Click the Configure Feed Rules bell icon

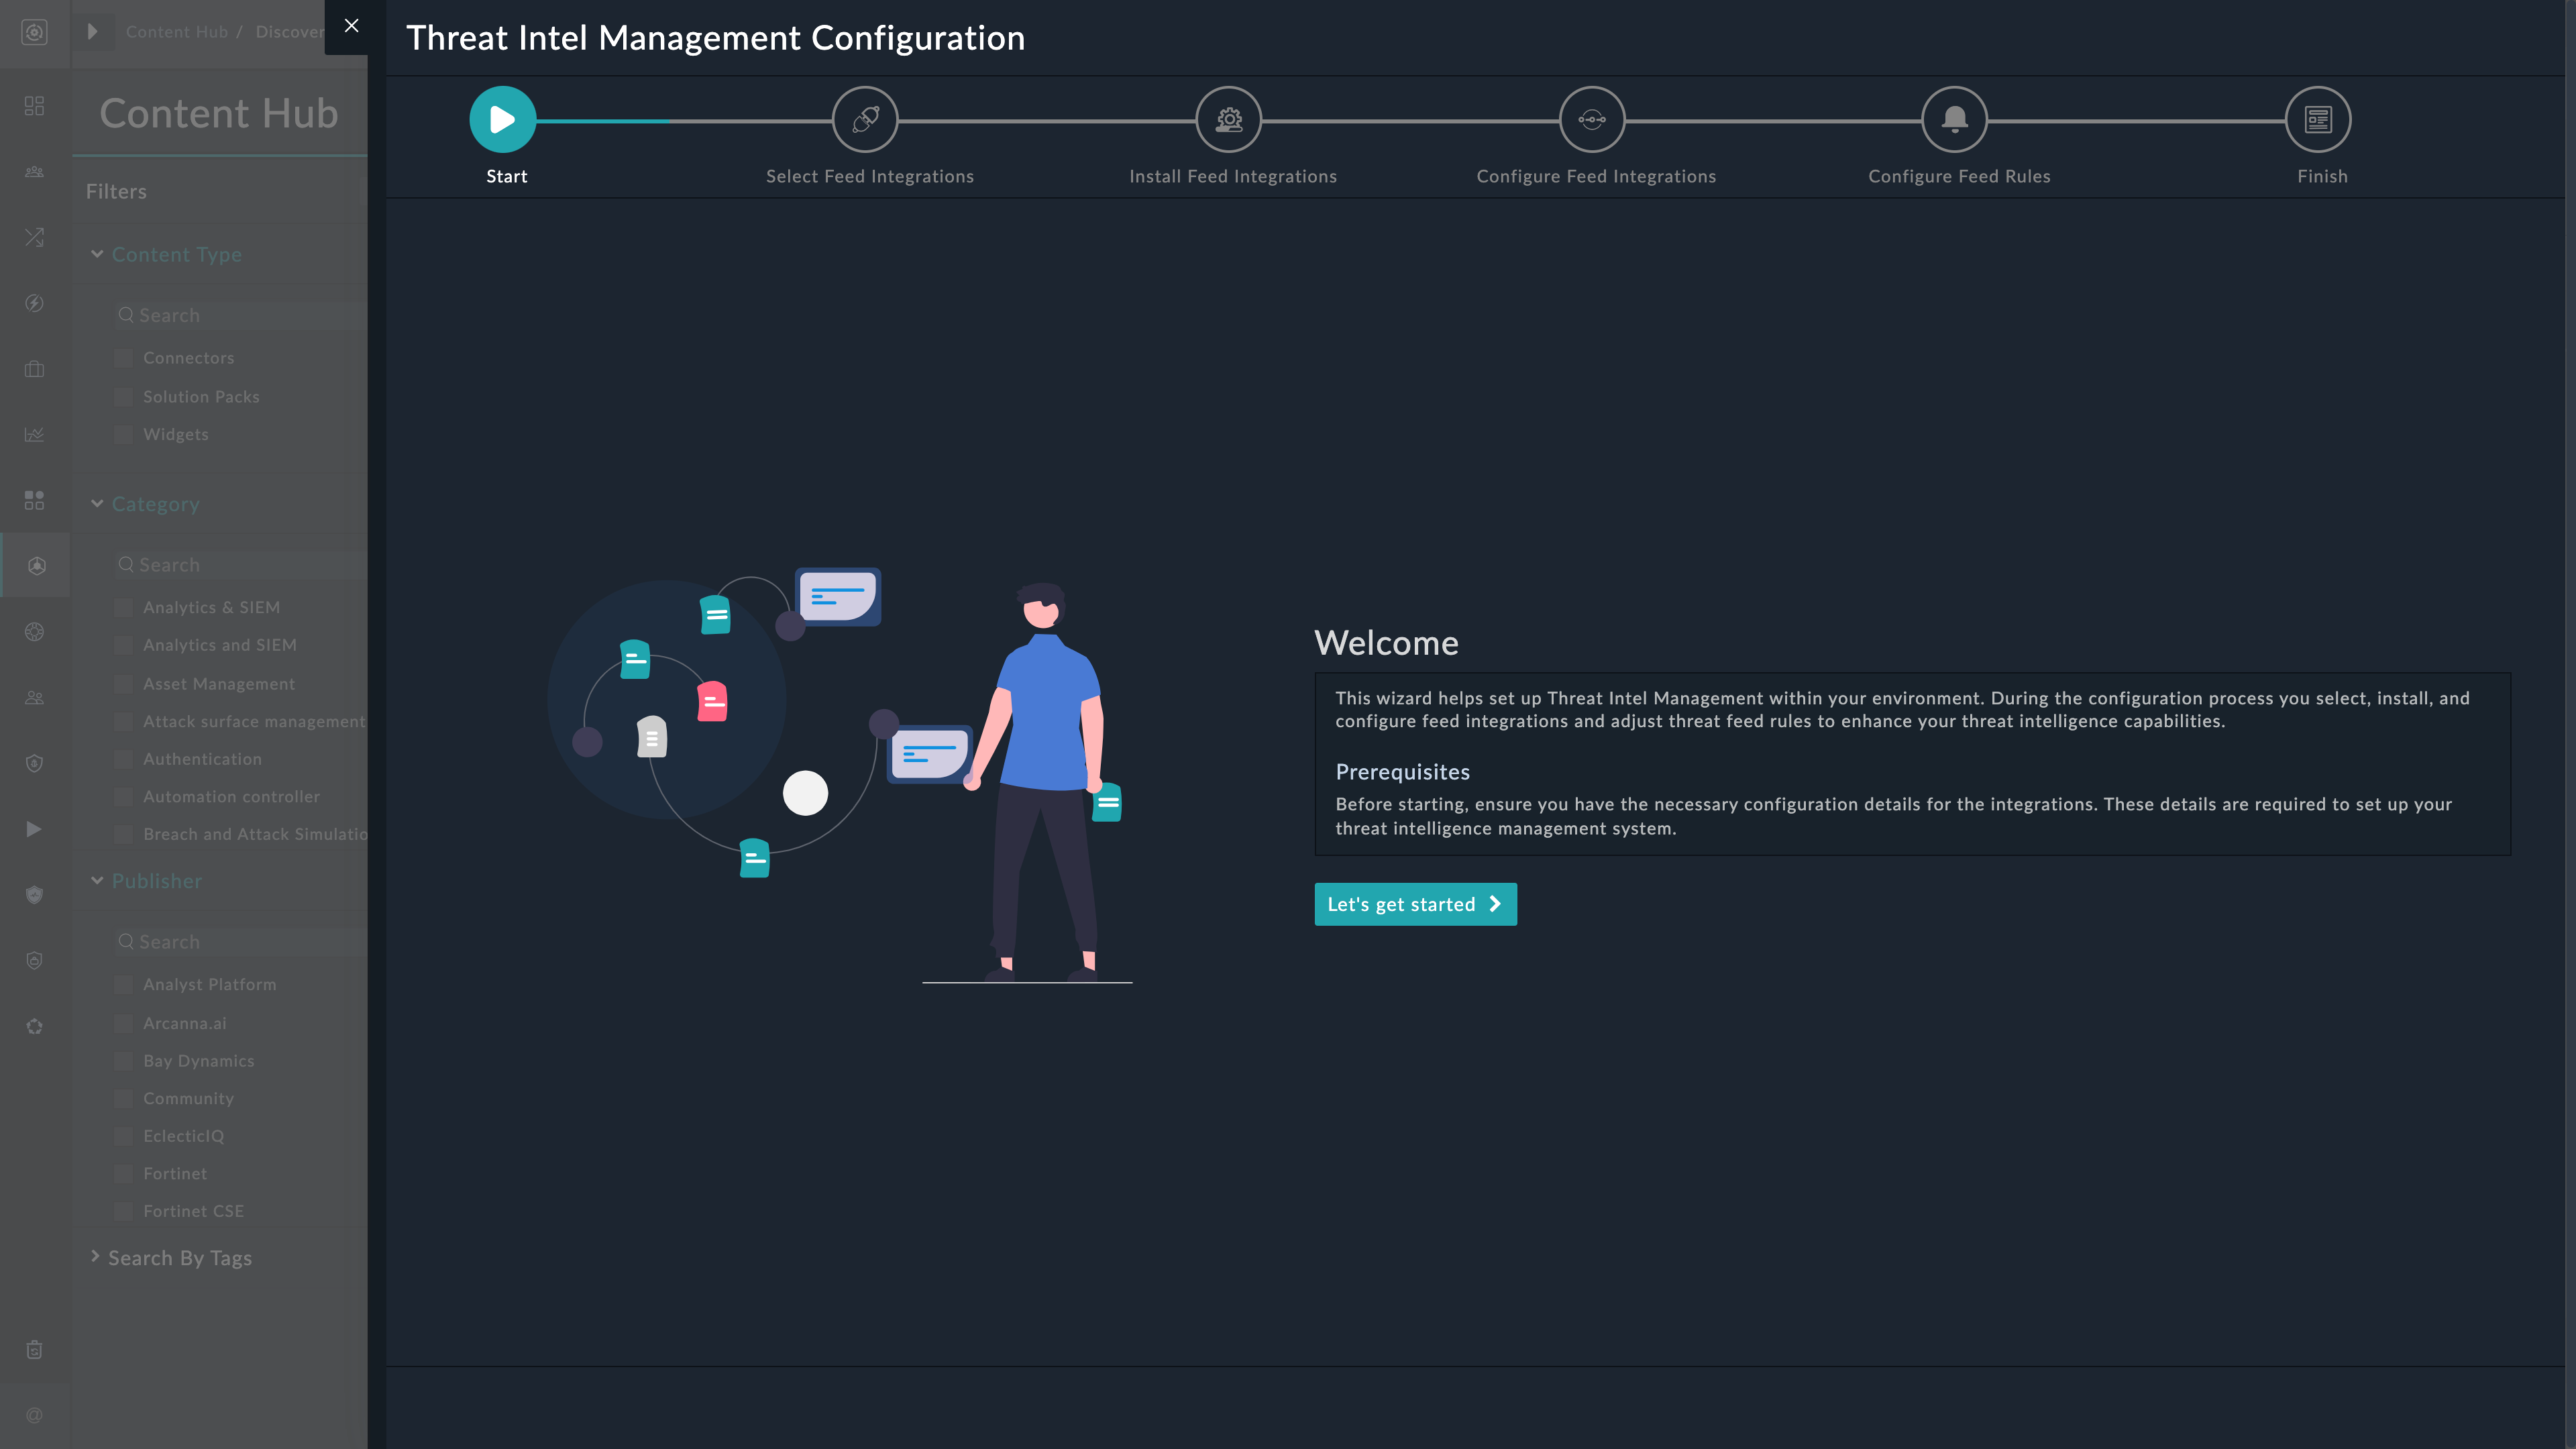point(1954,120)
